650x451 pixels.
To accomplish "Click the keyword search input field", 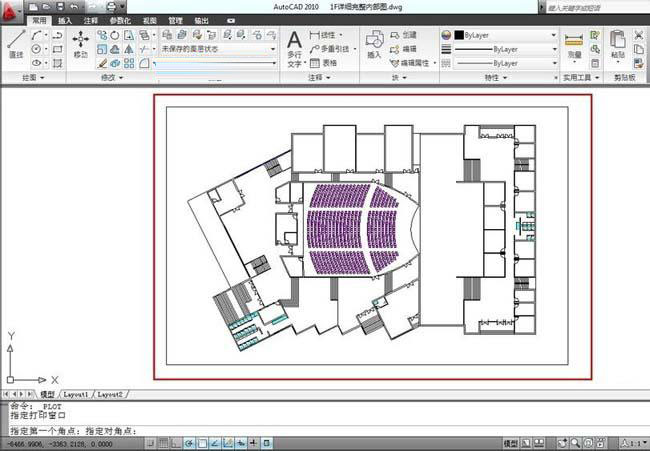I will coord(597,7).
